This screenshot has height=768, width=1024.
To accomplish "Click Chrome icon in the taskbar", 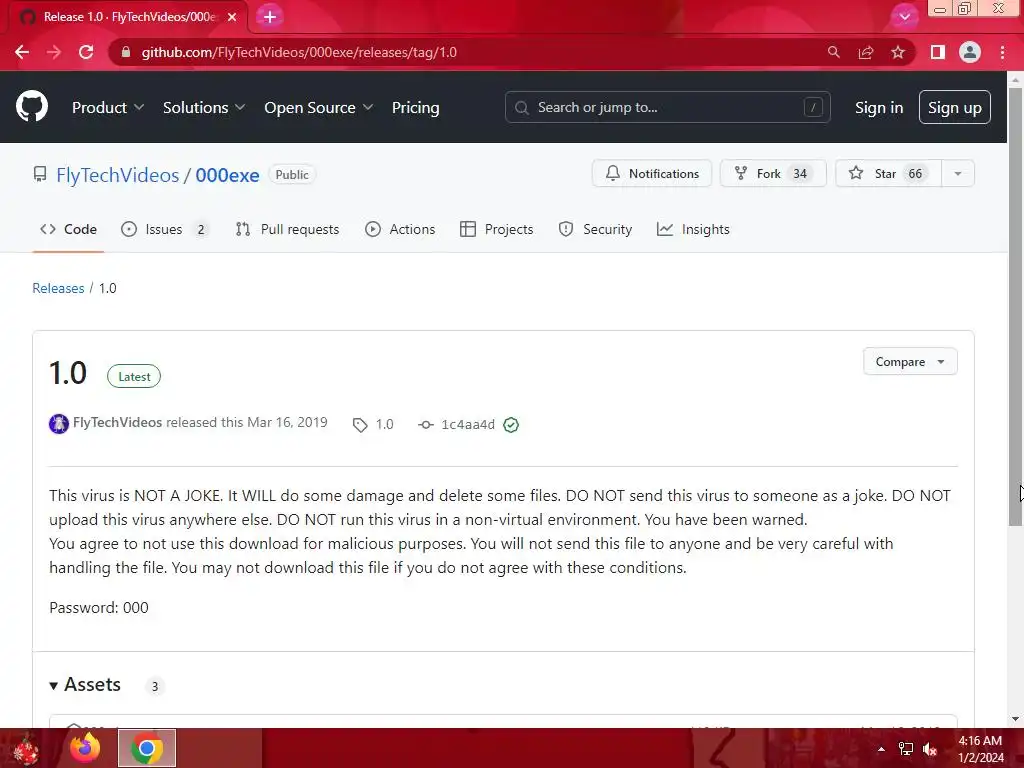I will [147, 748].
